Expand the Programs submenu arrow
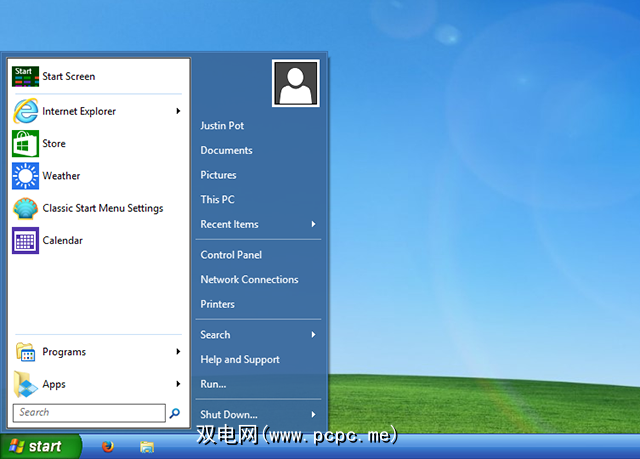This screenshot has width=640, height=459. pyautogui.click(x=178, y=351)
